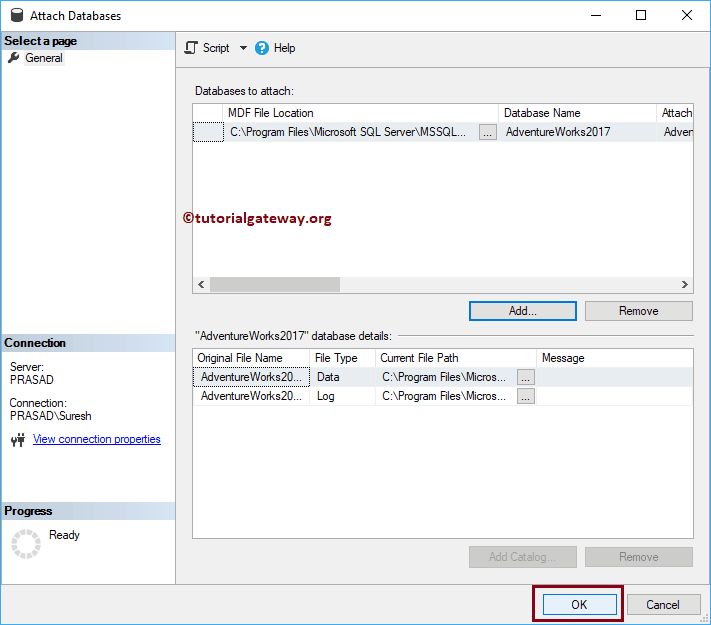Click the Add... button
This screenshot has width=711, height=625.
pos(523,311)
